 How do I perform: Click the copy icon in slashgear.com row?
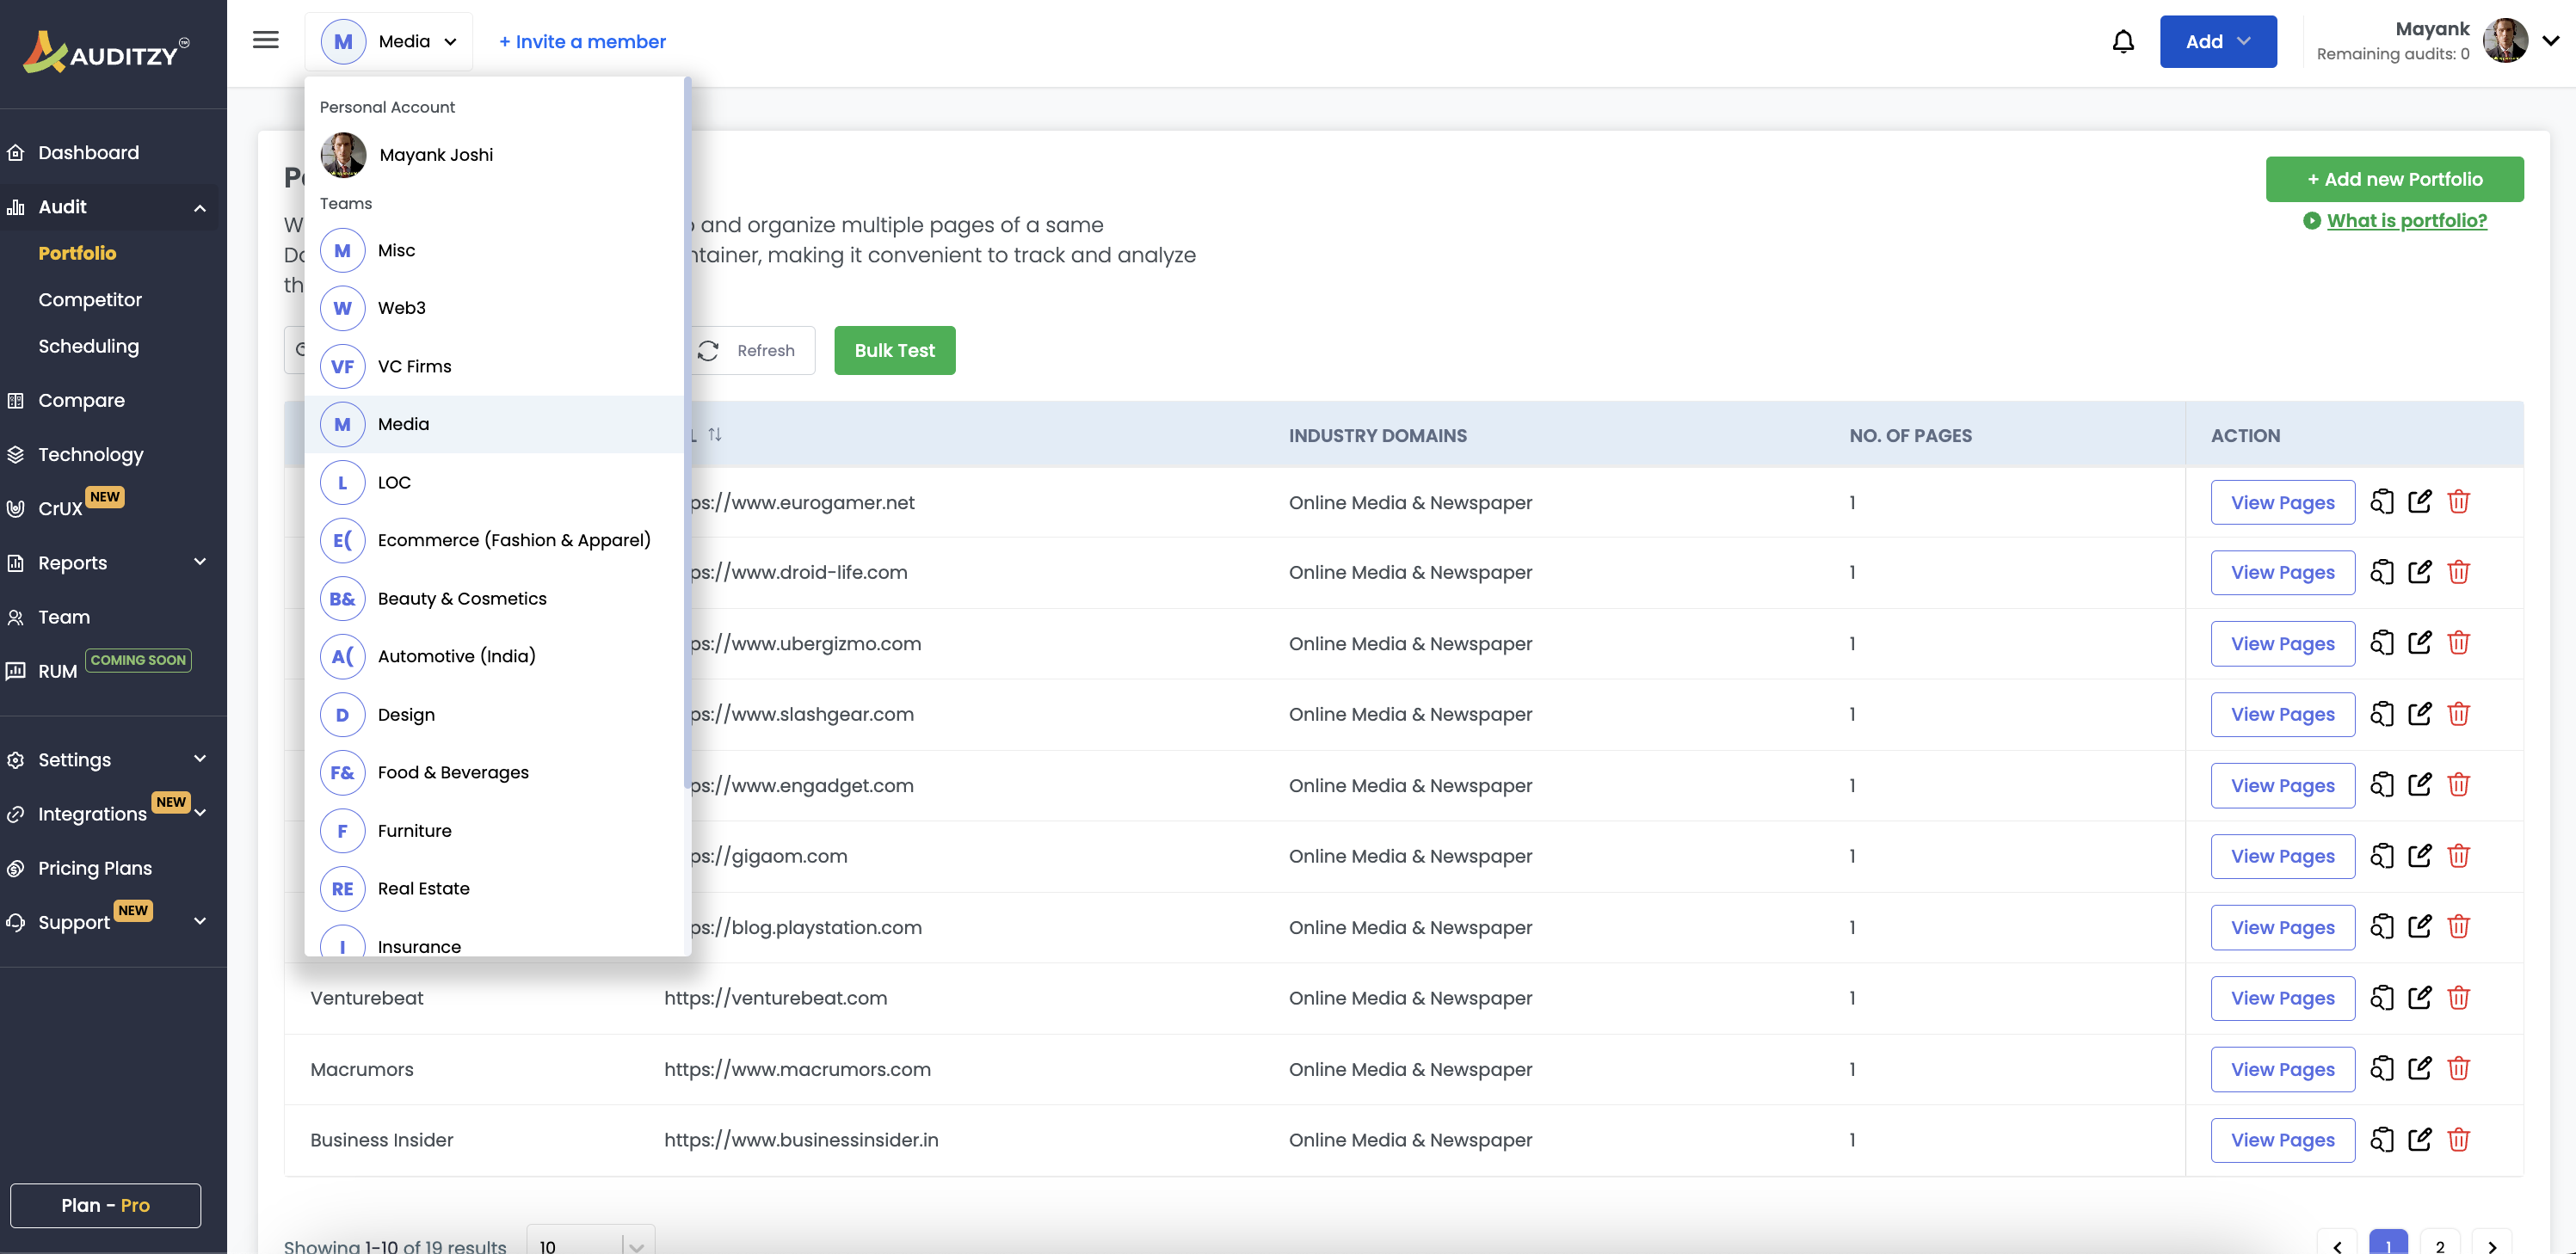[x=2382, y=714]
